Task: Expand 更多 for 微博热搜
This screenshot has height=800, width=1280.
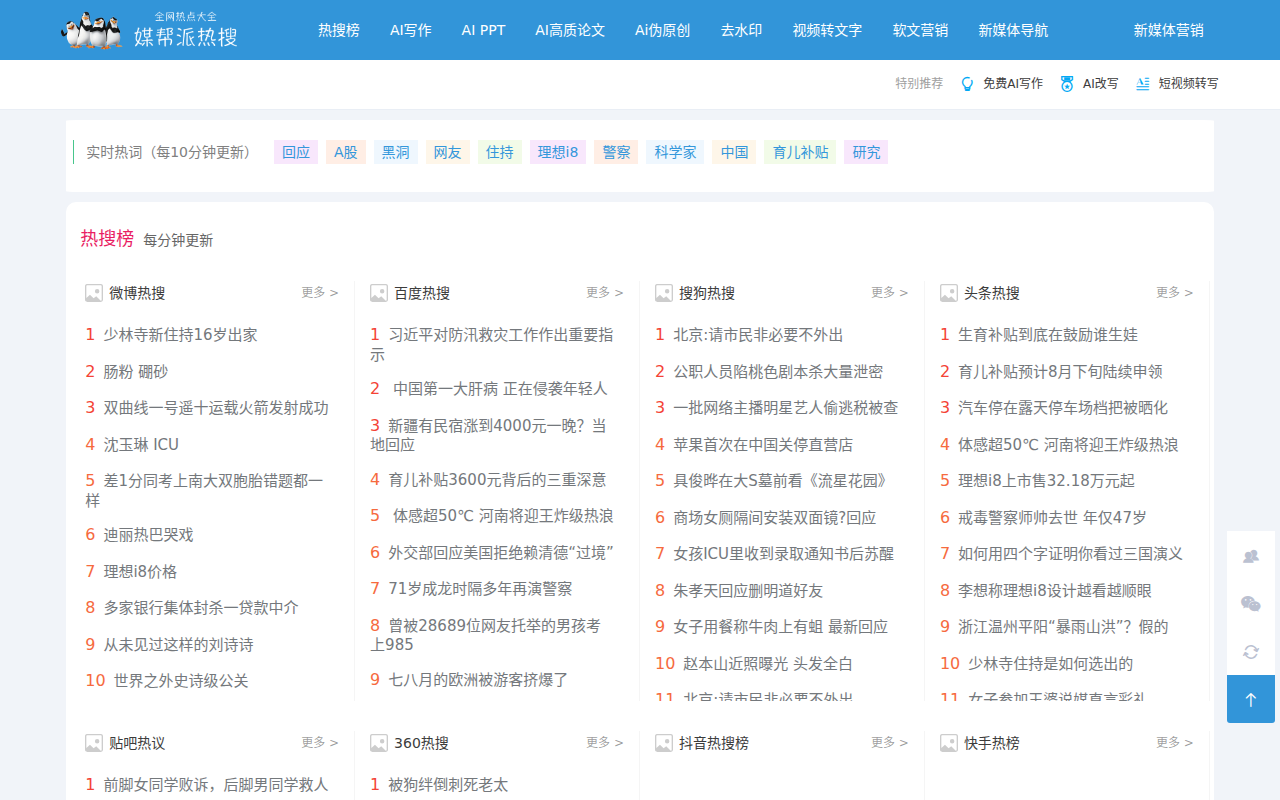Action: tap(320, 293)
